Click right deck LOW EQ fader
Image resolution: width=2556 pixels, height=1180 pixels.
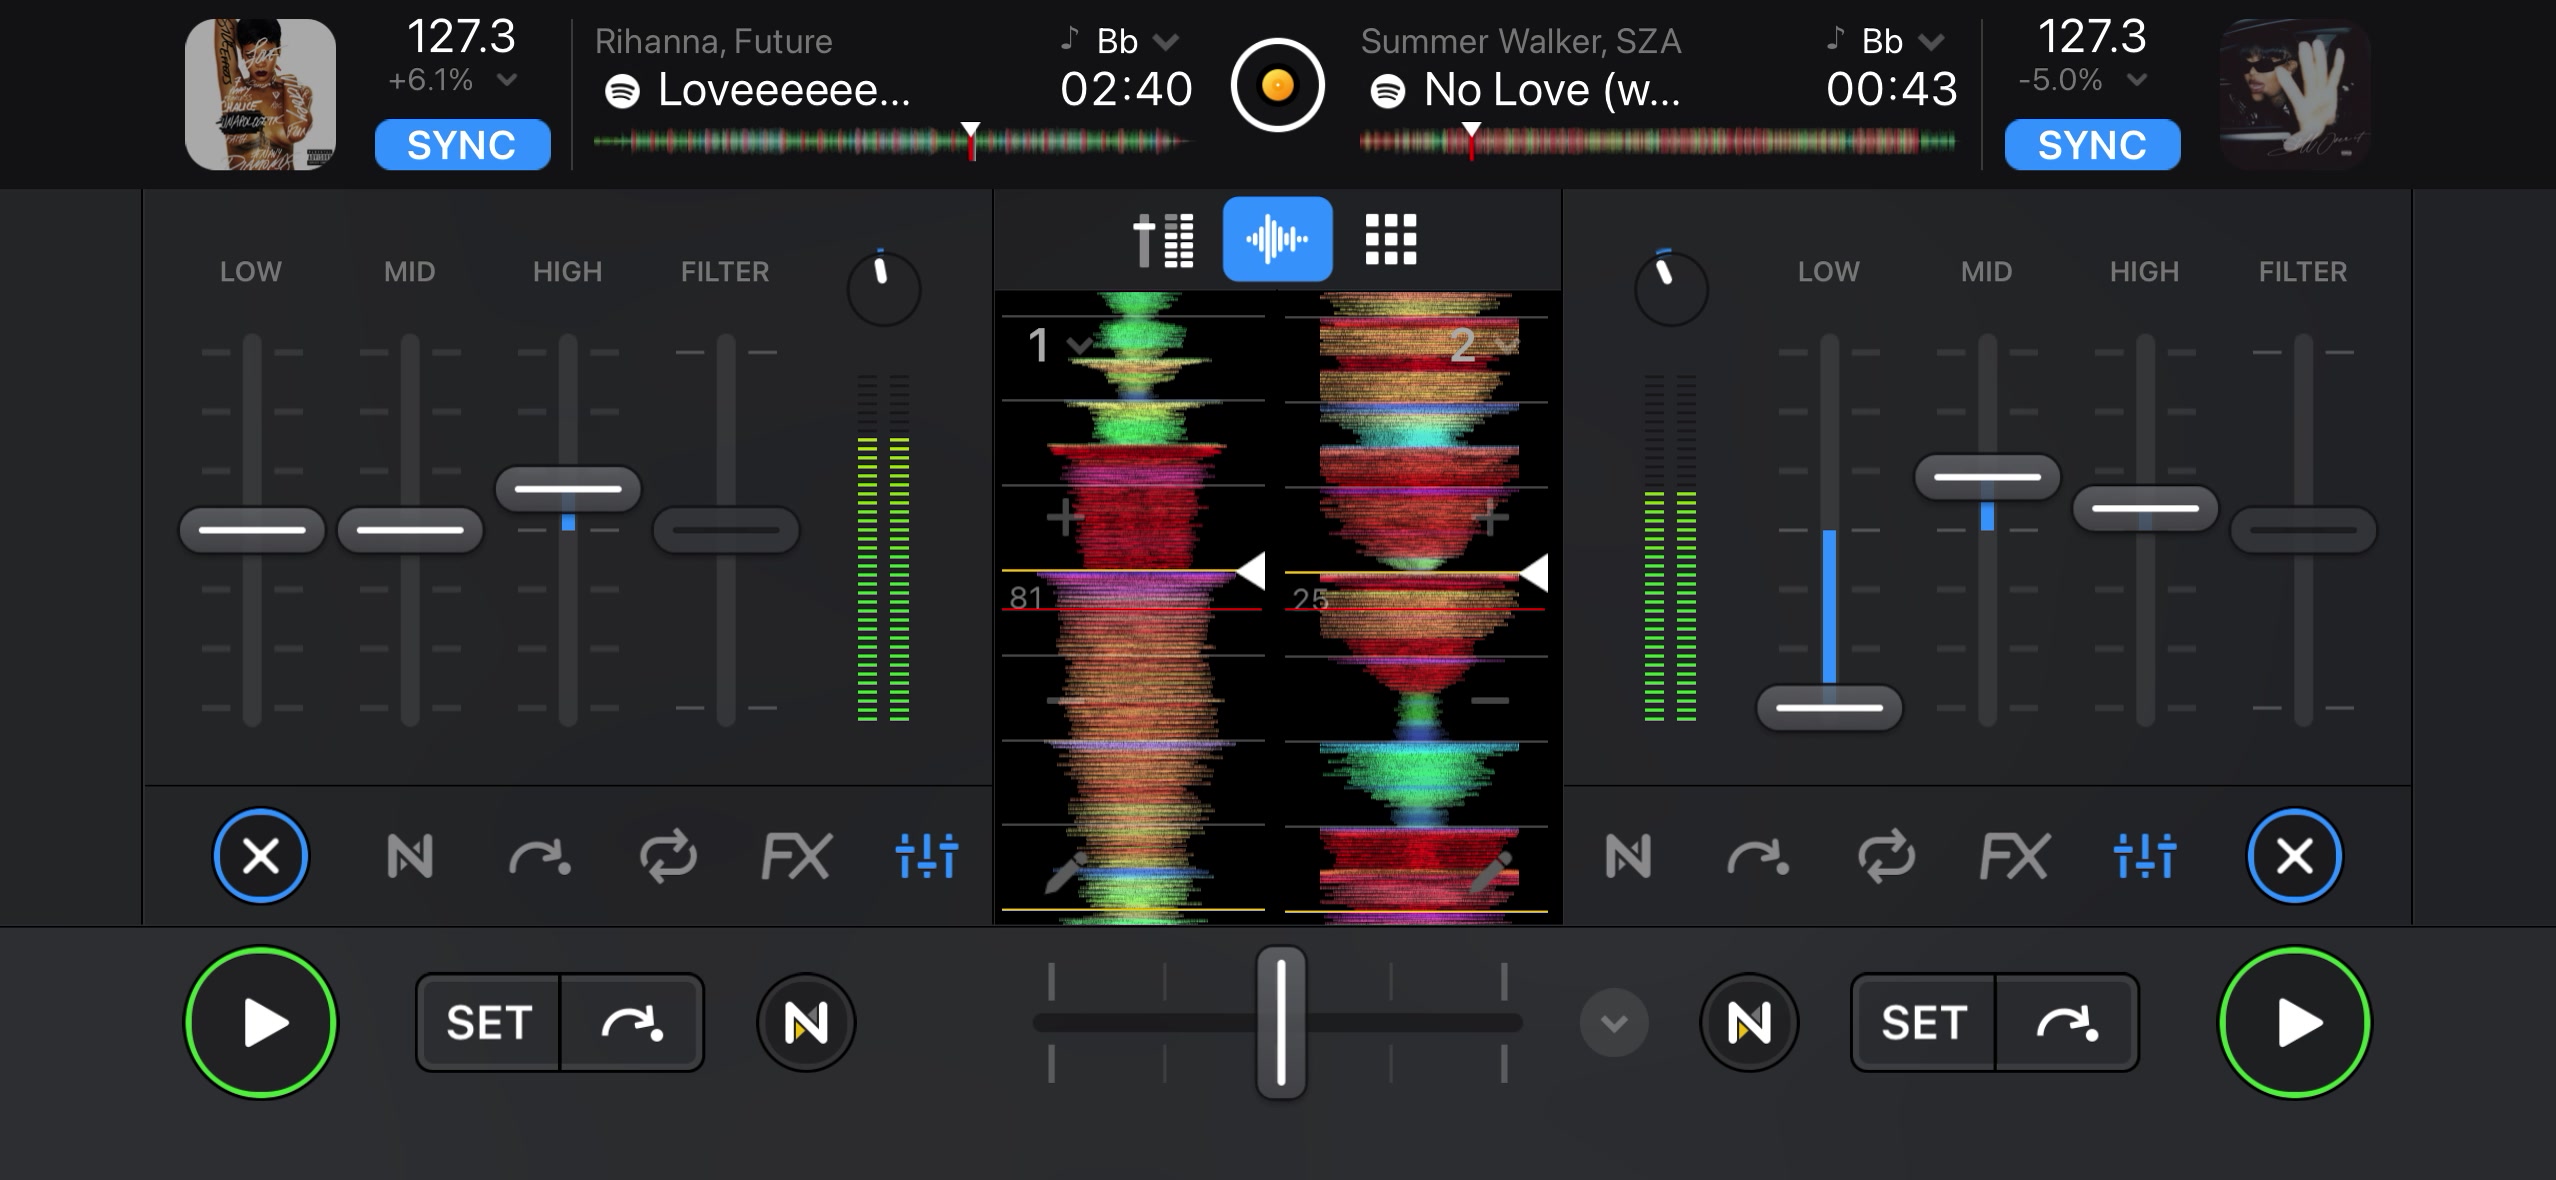[1829, 707]
